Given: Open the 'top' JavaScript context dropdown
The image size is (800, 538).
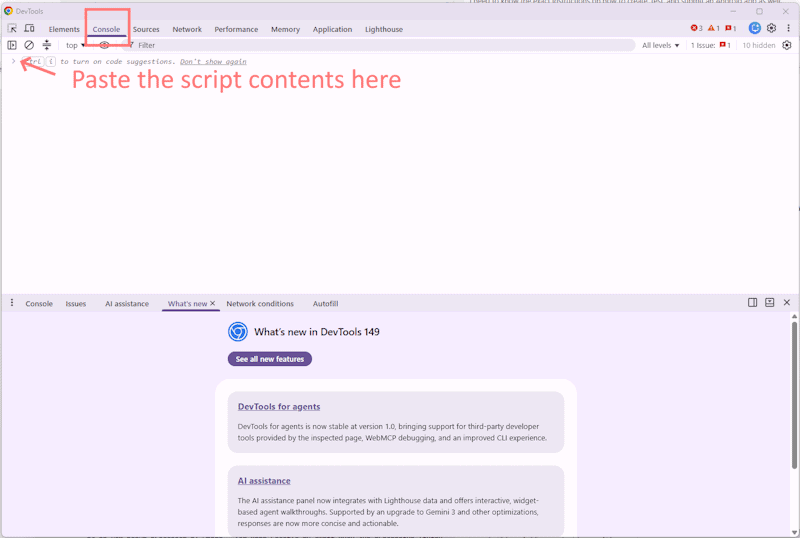Looking at the screenshot, I should tap(75, 45).
